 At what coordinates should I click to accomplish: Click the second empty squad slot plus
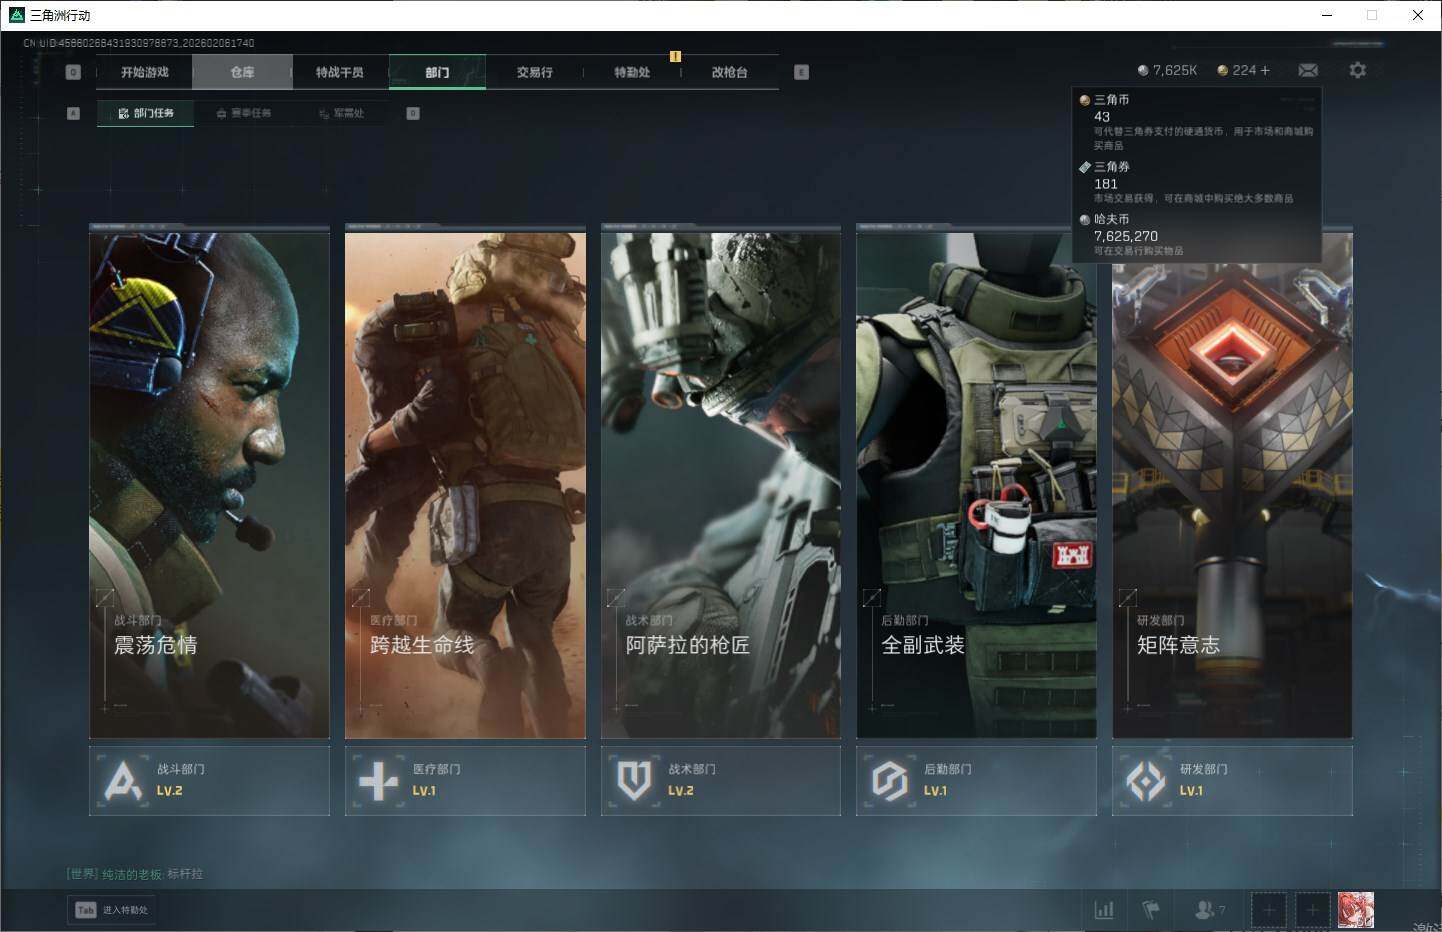[x=1312, y=910]
